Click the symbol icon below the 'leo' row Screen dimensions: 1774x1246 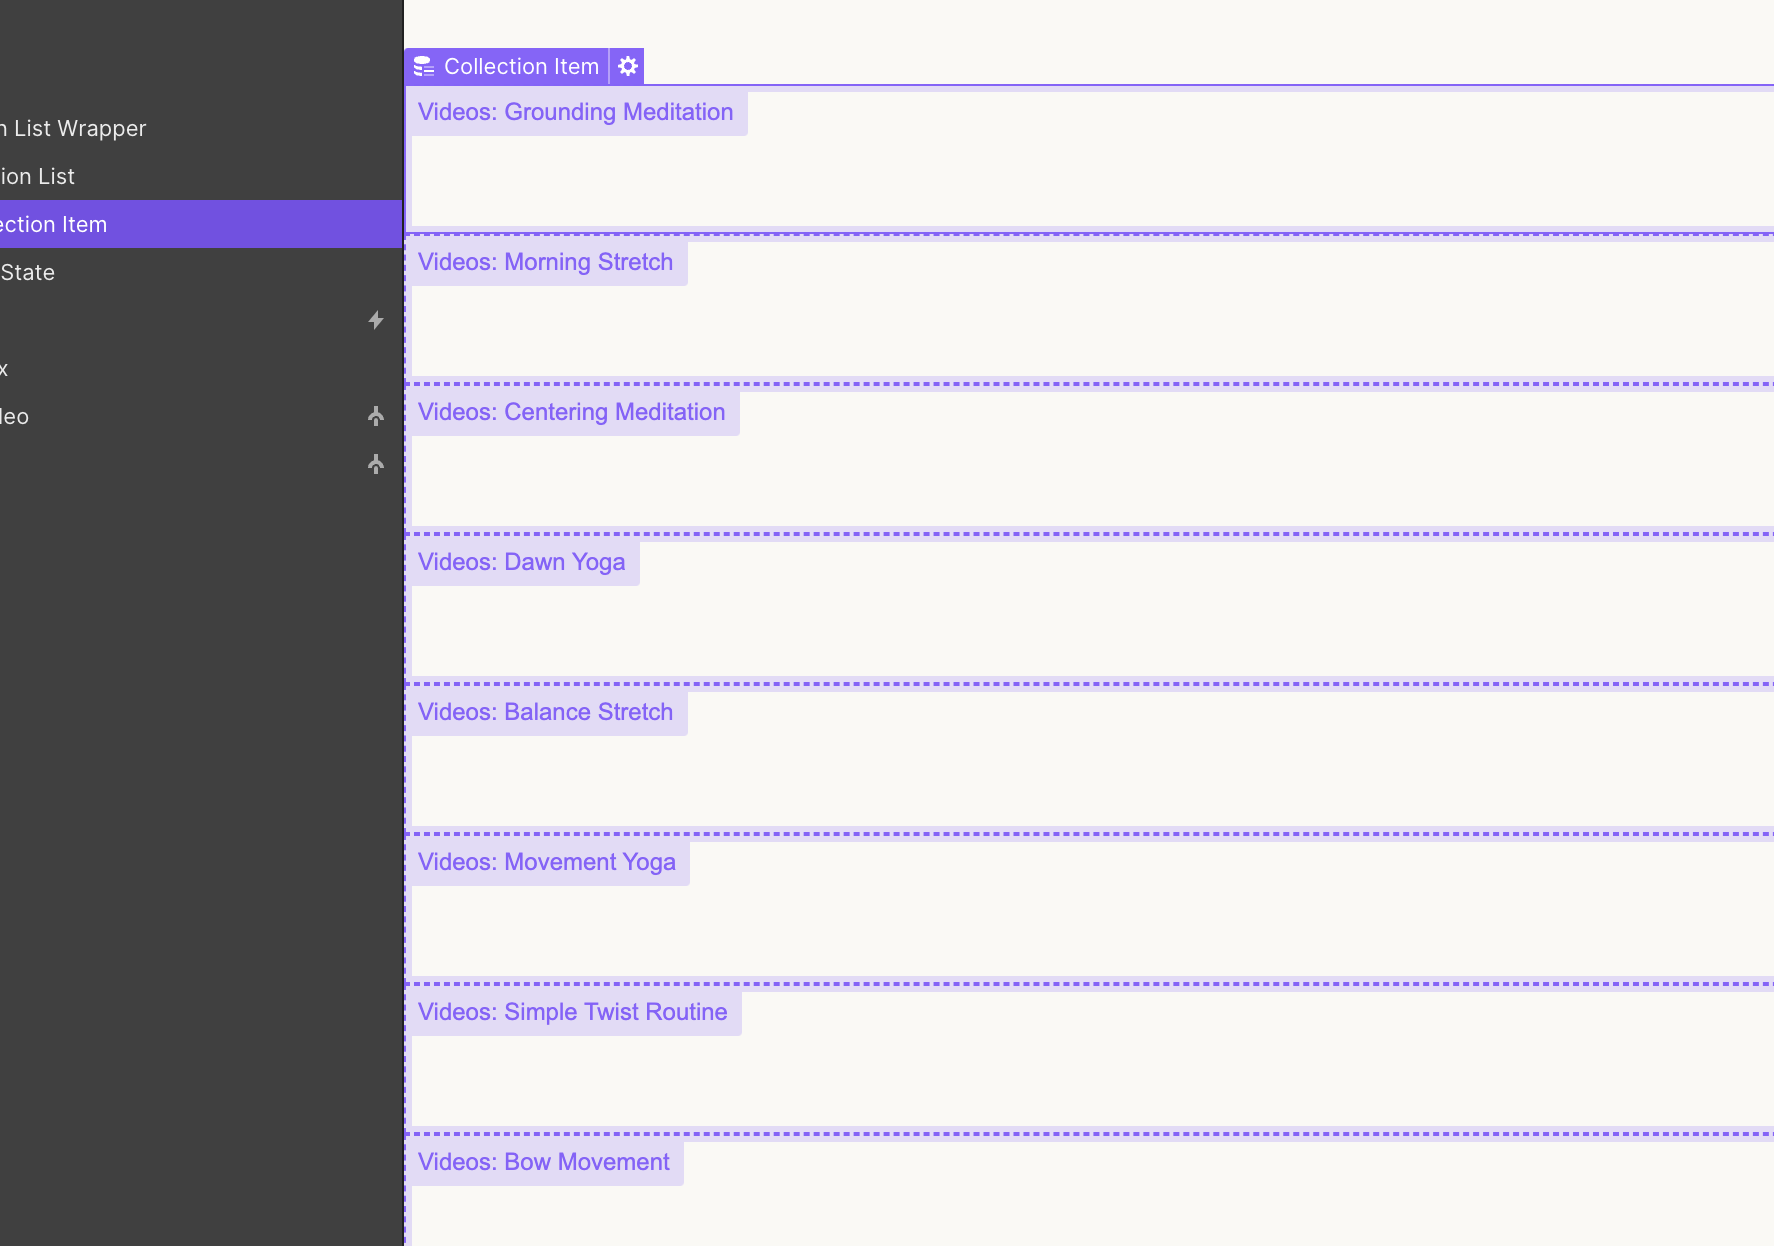pos(376,464)
